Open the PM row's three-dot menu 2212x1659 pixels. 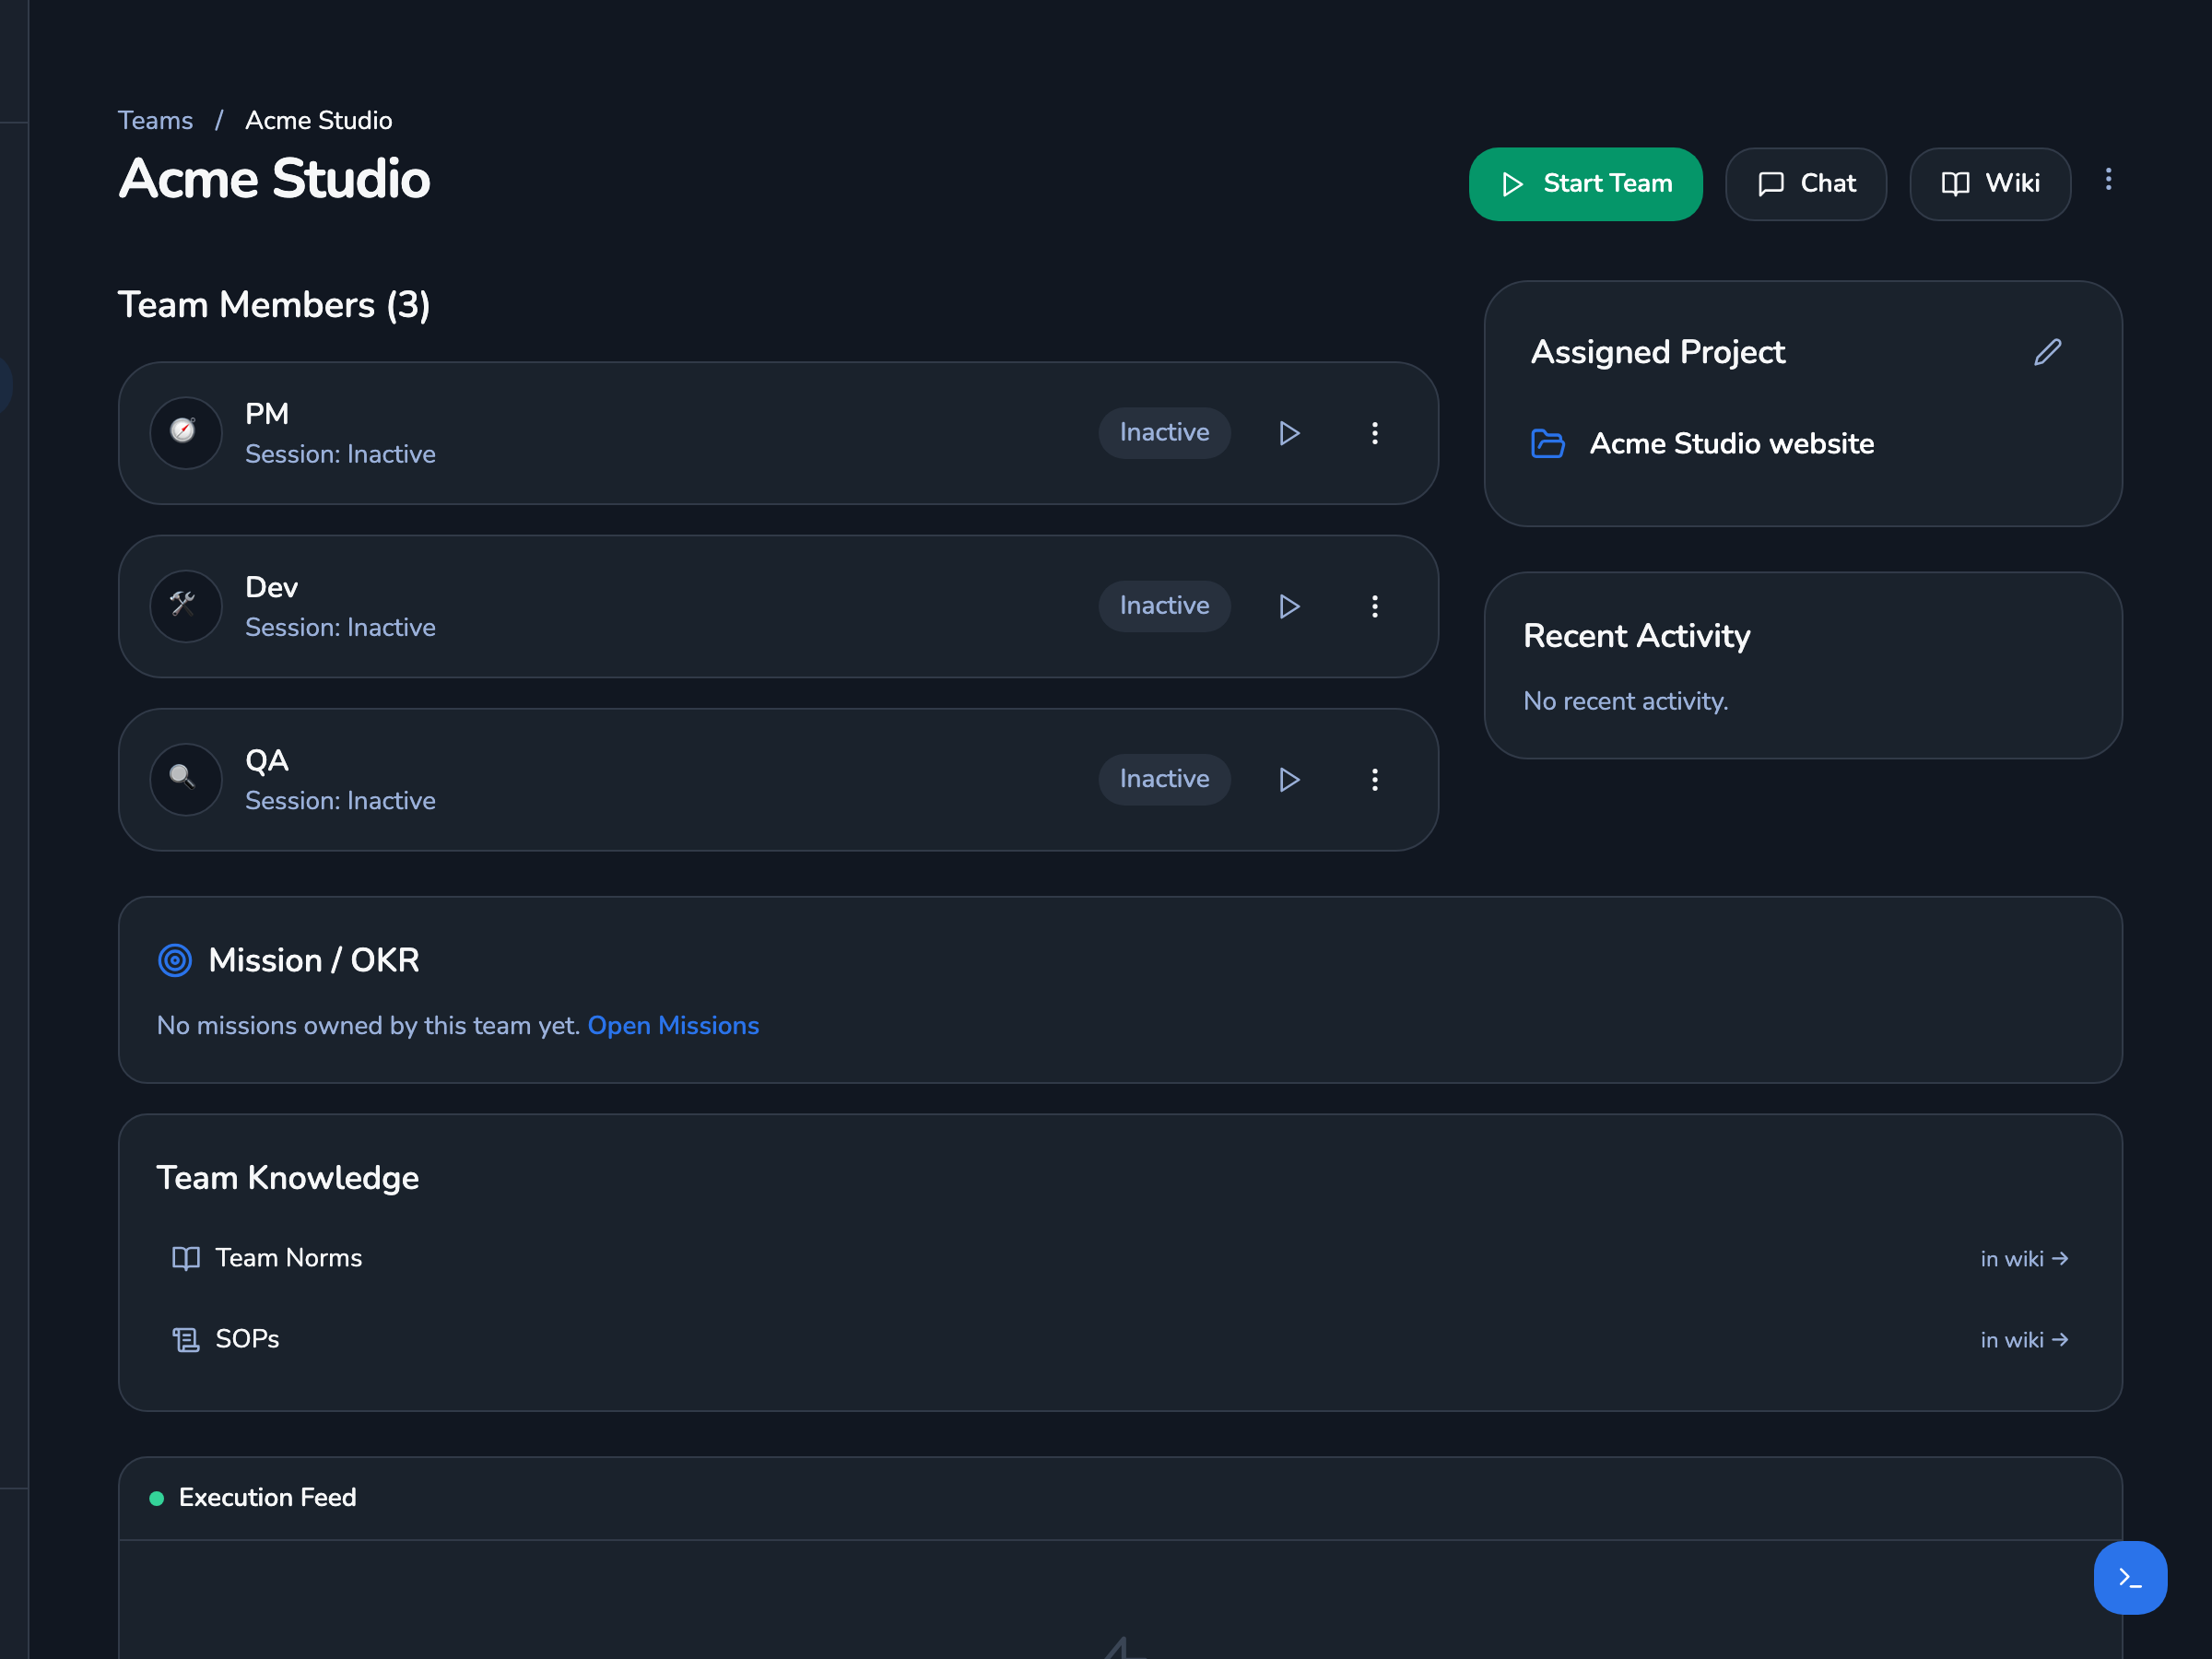pyautogui.click(x=1375, y=433)
